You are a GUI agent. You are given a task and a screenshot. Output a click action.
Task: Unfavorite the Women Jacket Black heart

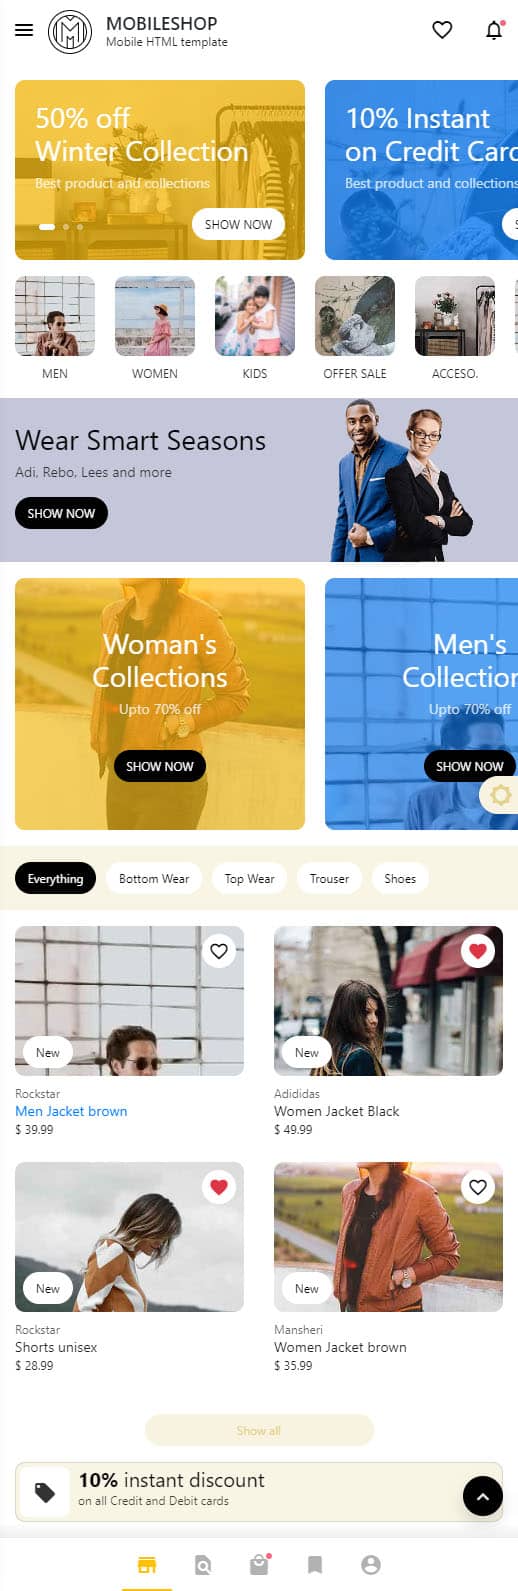478,951
